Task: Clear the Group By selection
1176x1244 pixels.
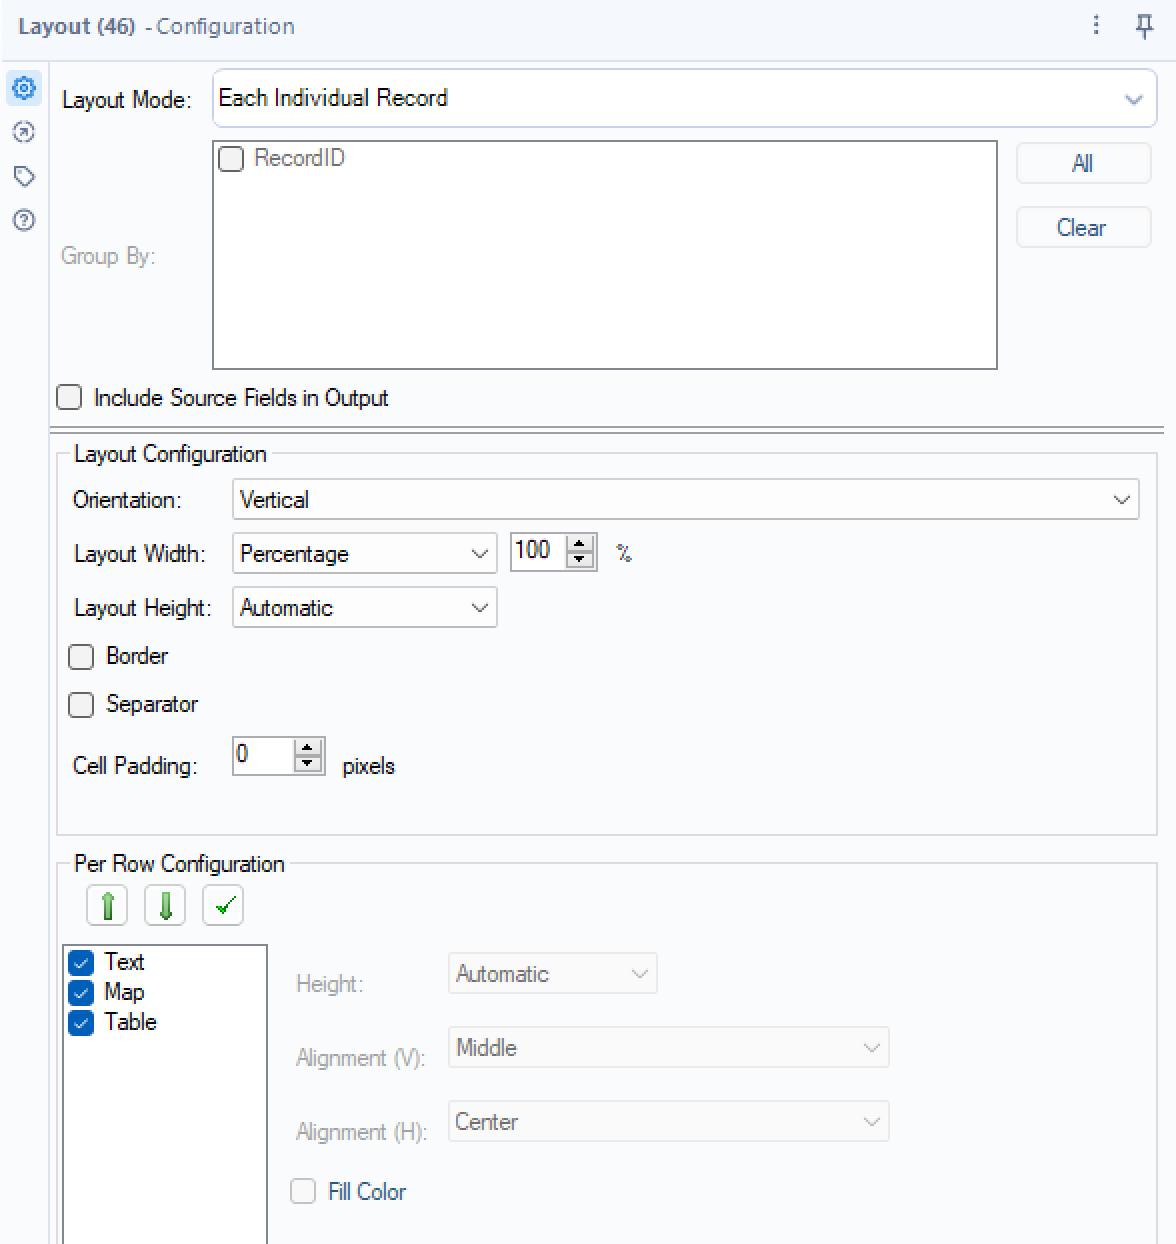Action: [1083, 227]
